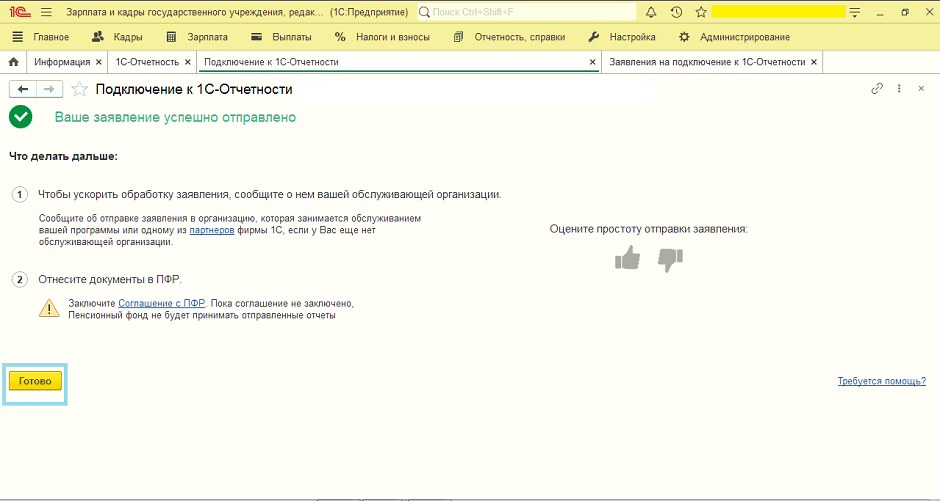The height and width of the screenshot is (501, 940).
Task: Open the 1C main hamburger menu
Action: [x=46, y=12]
